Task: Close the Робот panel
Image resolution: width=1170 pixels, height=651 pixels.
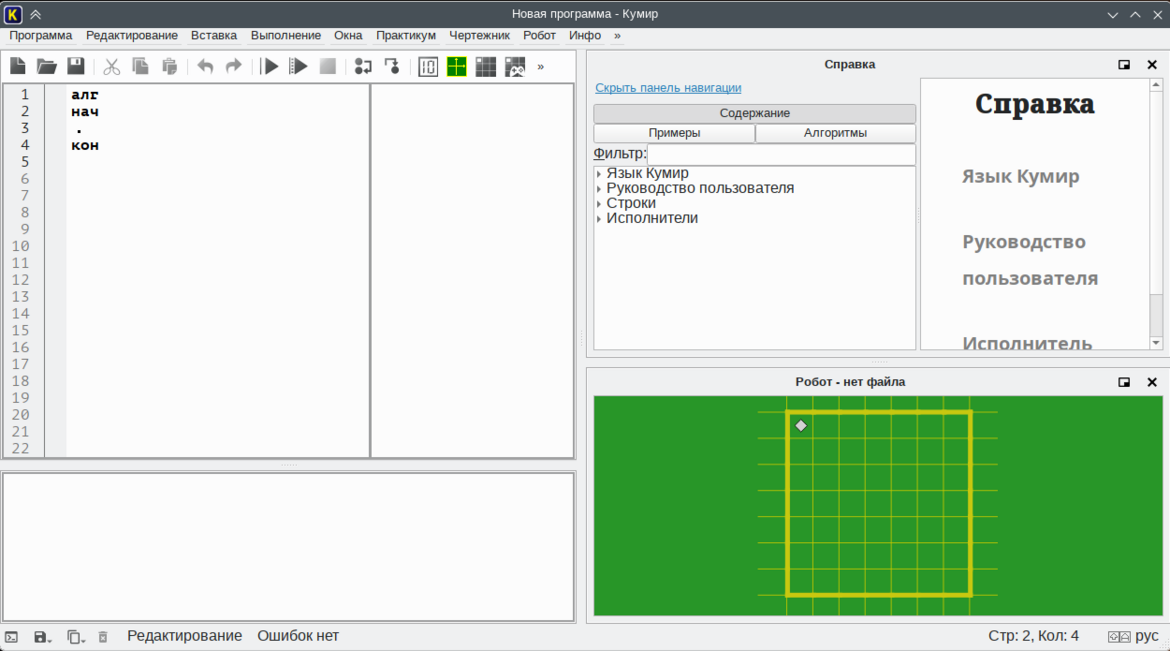Action: 1152,382
